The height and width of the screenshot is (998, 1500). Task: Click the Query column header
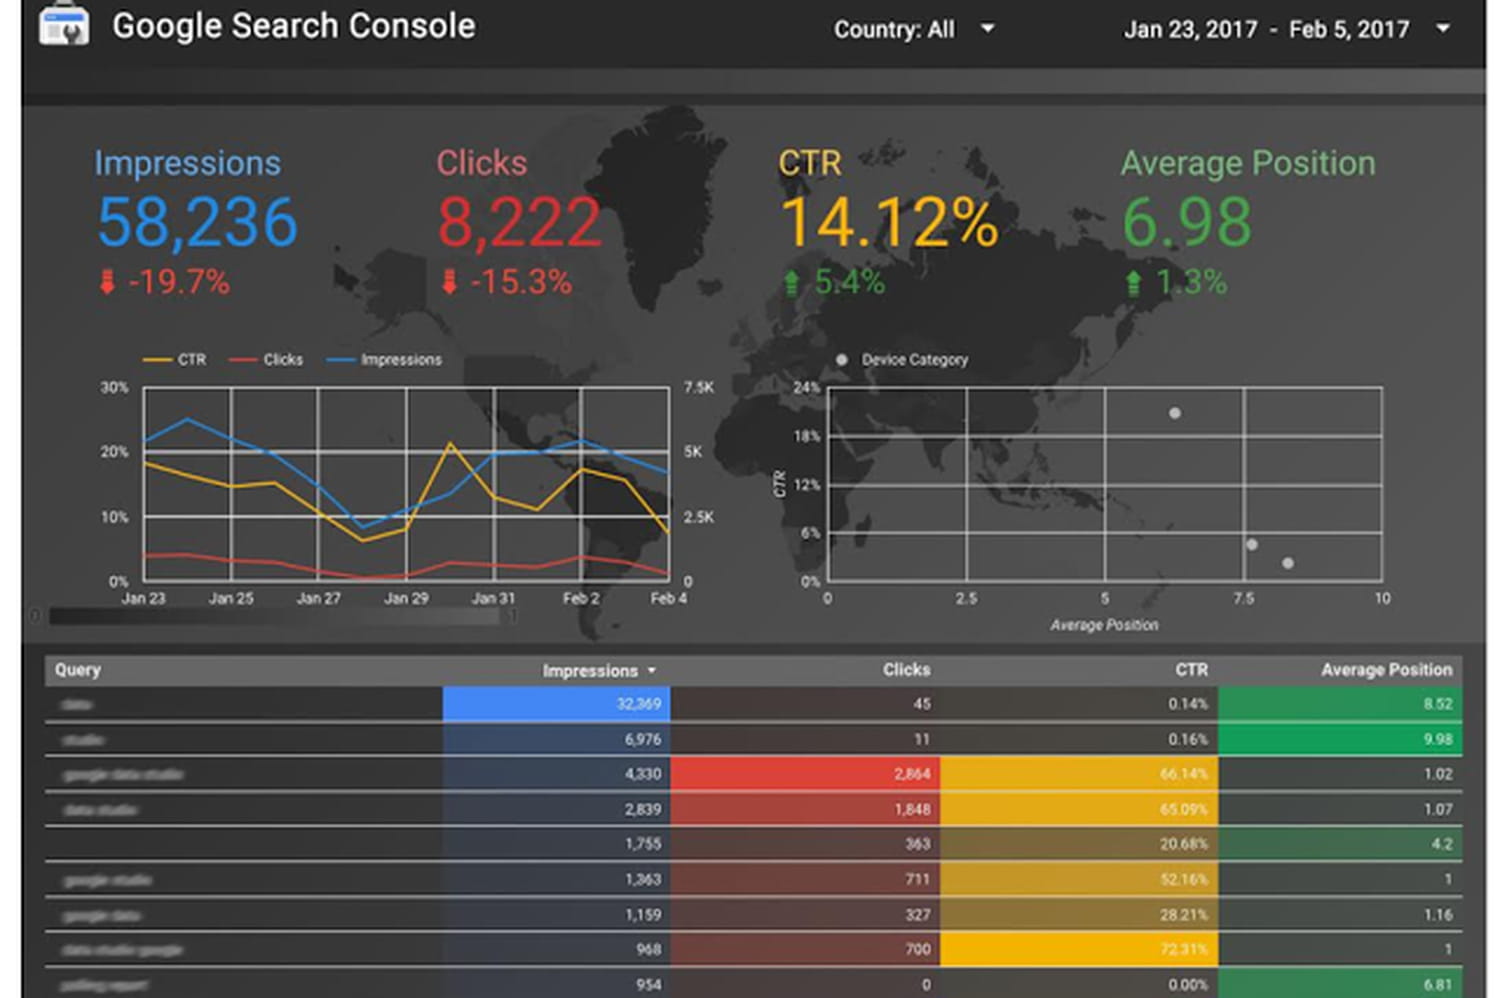pyautogui.click(x=78, y=670)
